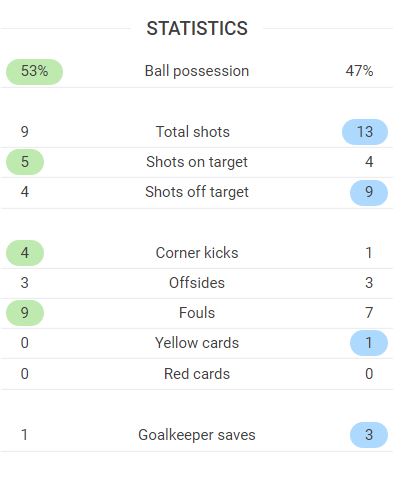Select the Yellow cards label

[x=197, y=343]
